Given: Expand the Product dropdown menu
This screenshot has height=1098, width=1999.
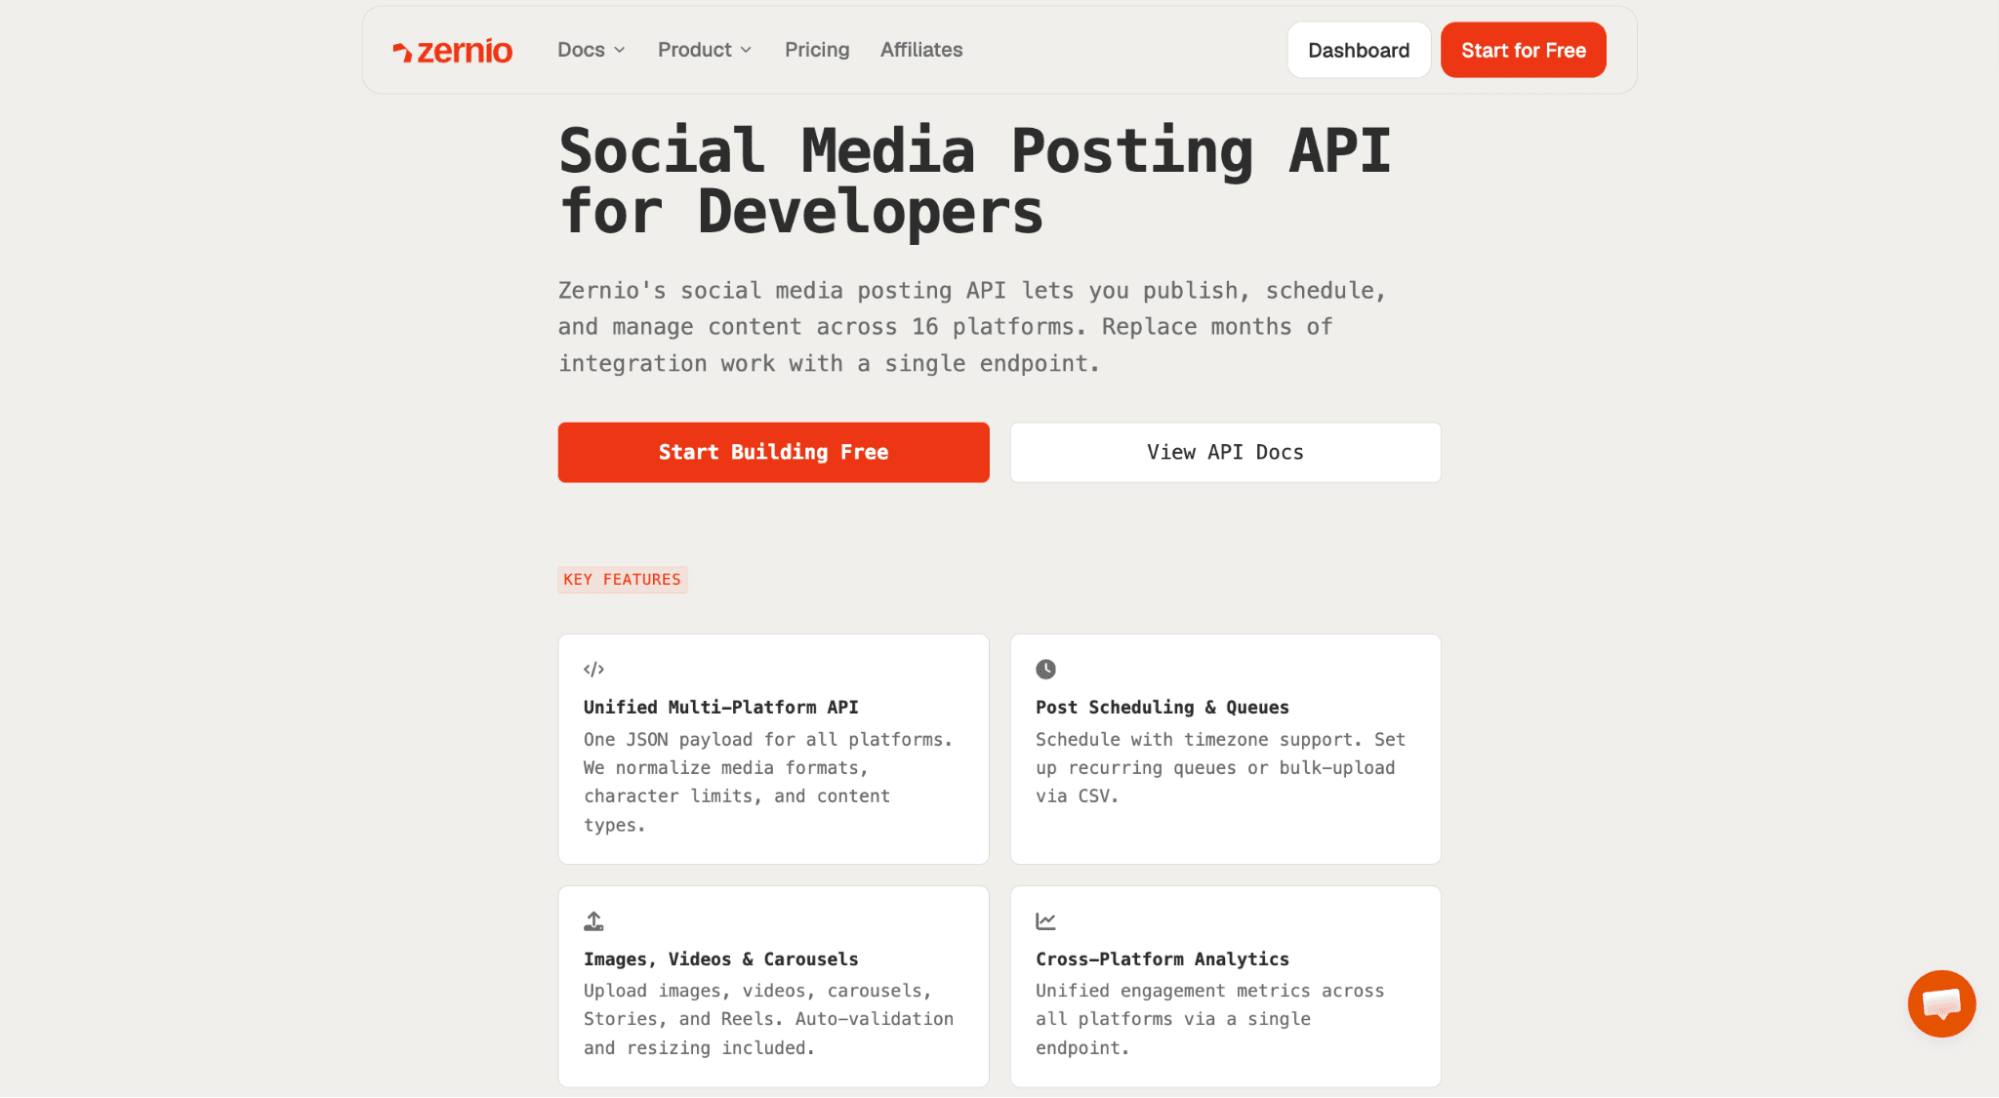Looking at the screenshot, I should (705, 50).
